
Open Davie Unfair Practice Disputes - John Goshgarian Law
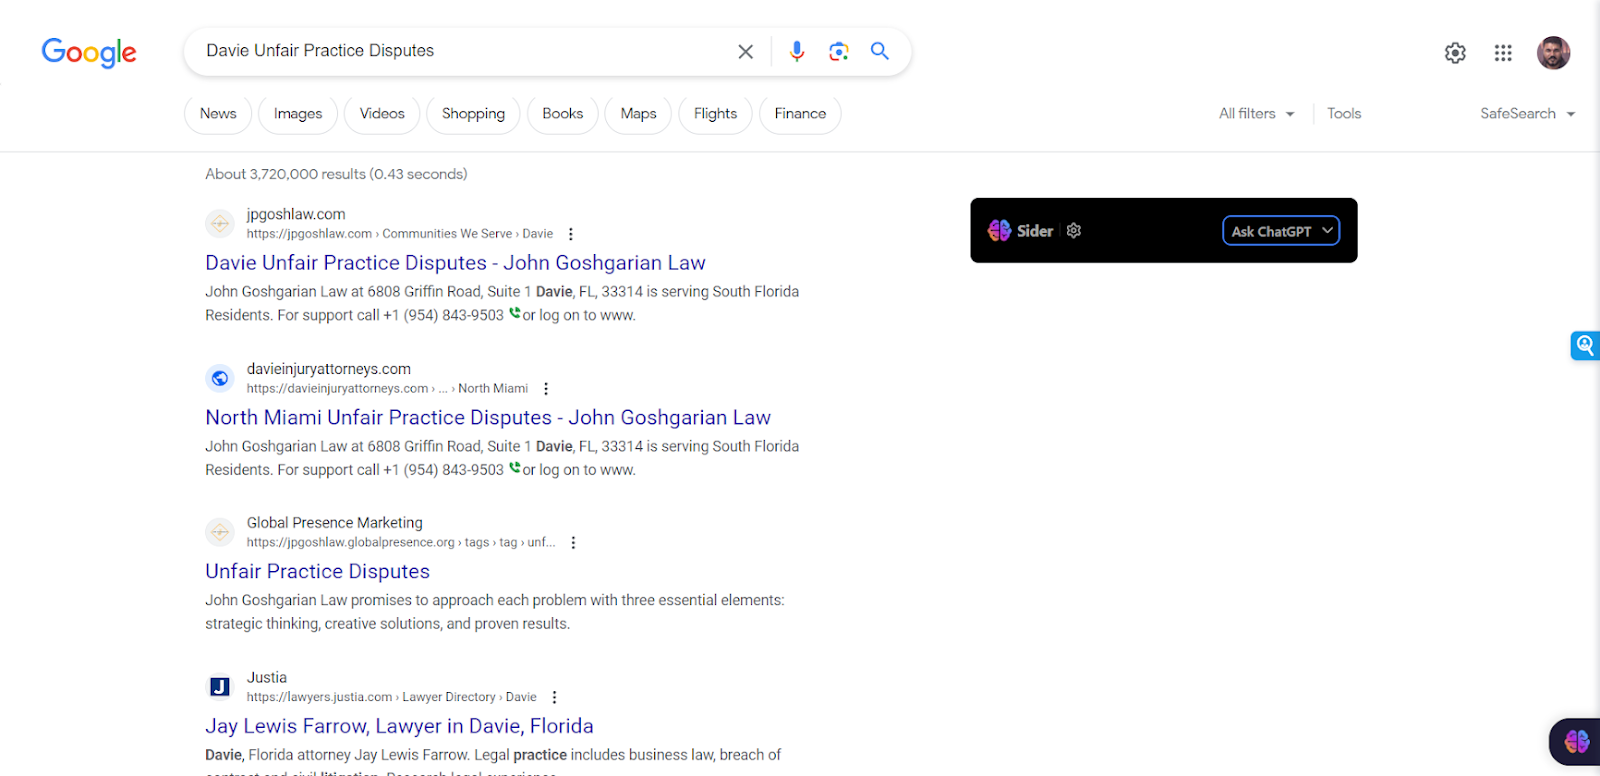pyautogui.click(x=455, y=263)
